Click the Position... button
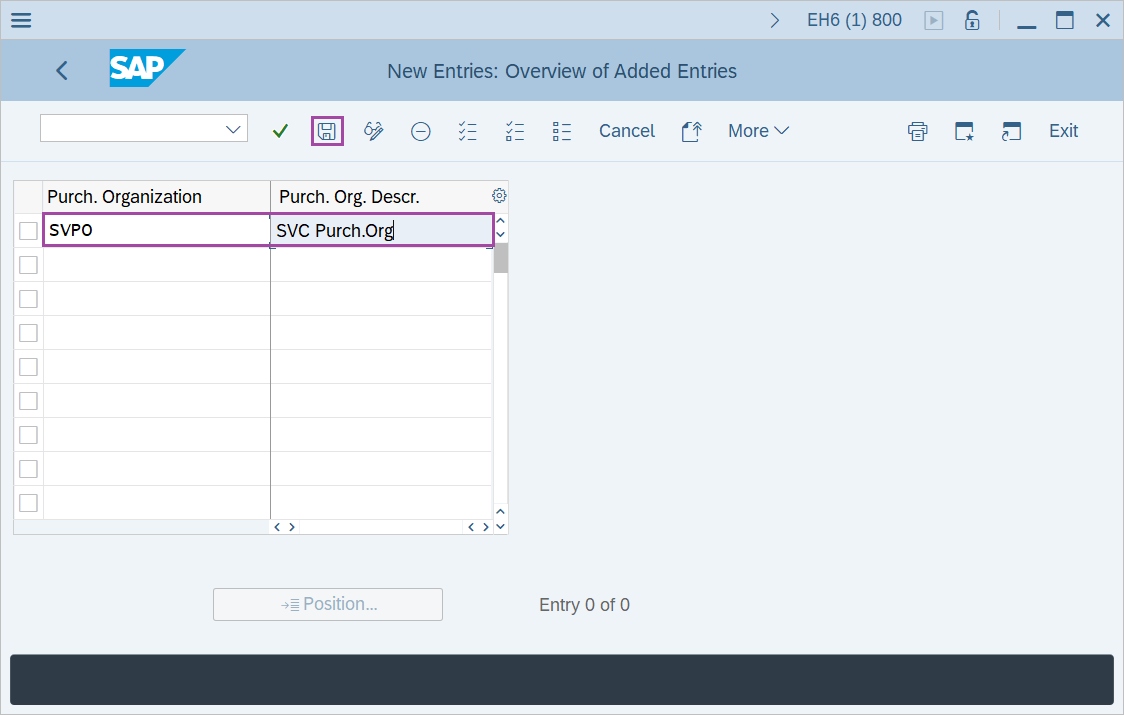1124x715 pixels. click(328, 604)
